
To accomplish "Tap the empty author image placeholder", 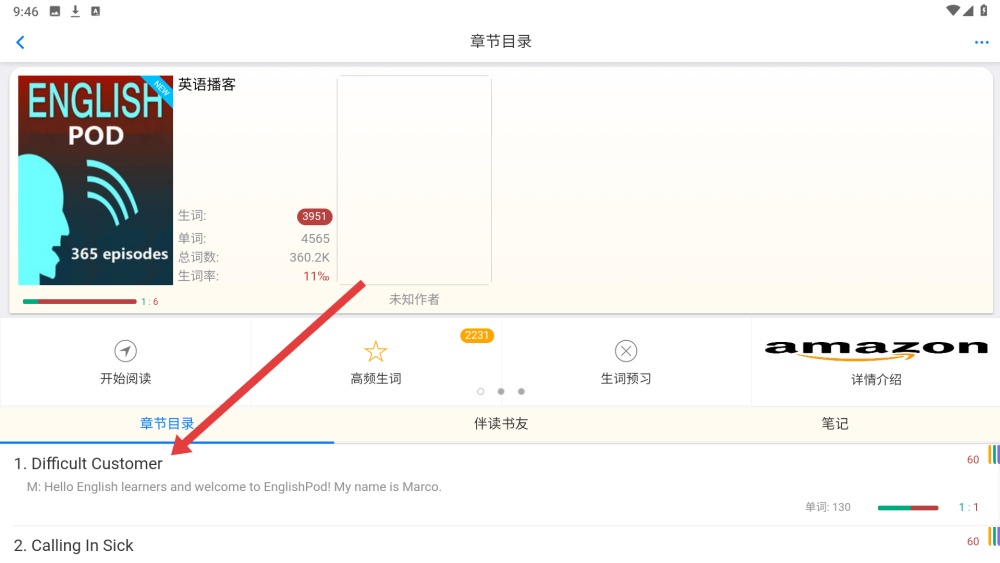I will tap(414, 180).
